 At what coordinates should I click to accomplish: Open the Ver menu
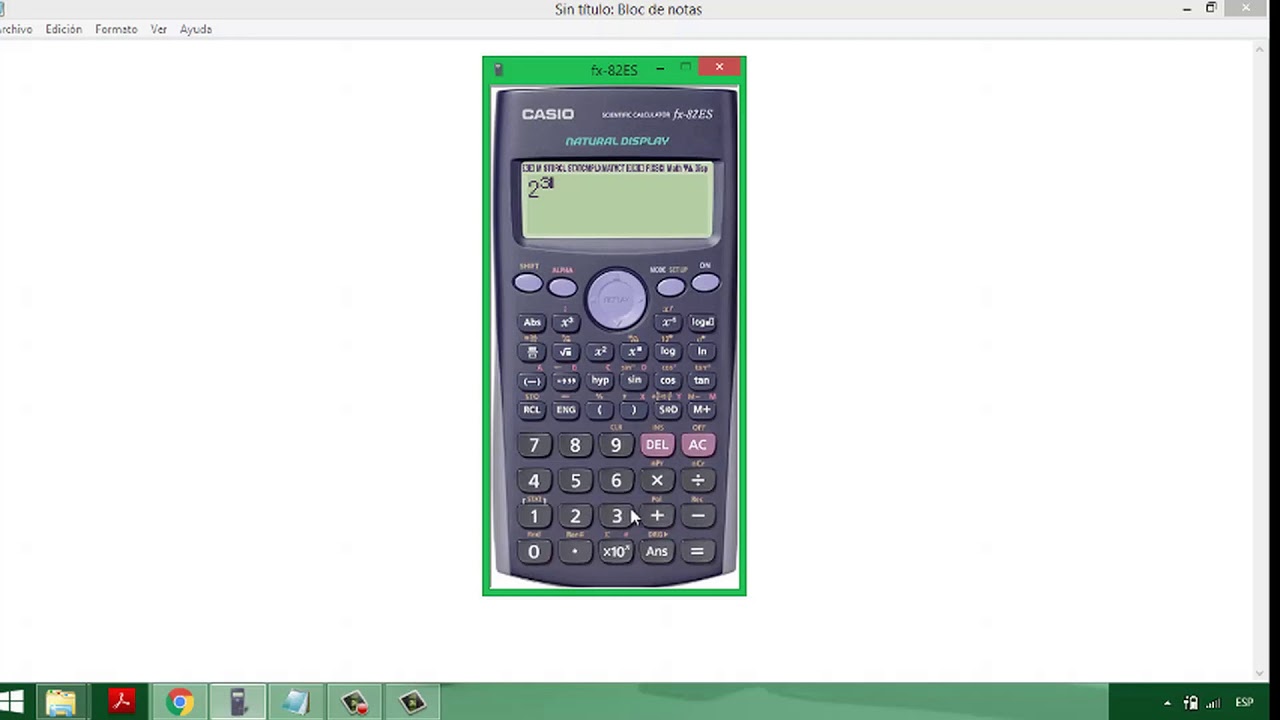pyautogui.click(x=158, y=29)
